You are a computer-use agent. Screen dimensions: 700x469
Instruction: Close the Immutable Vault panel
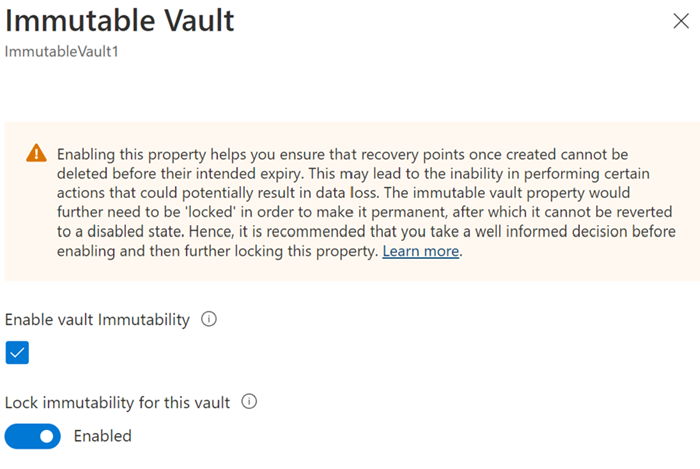pyautogui.click(x=681, y=22)
